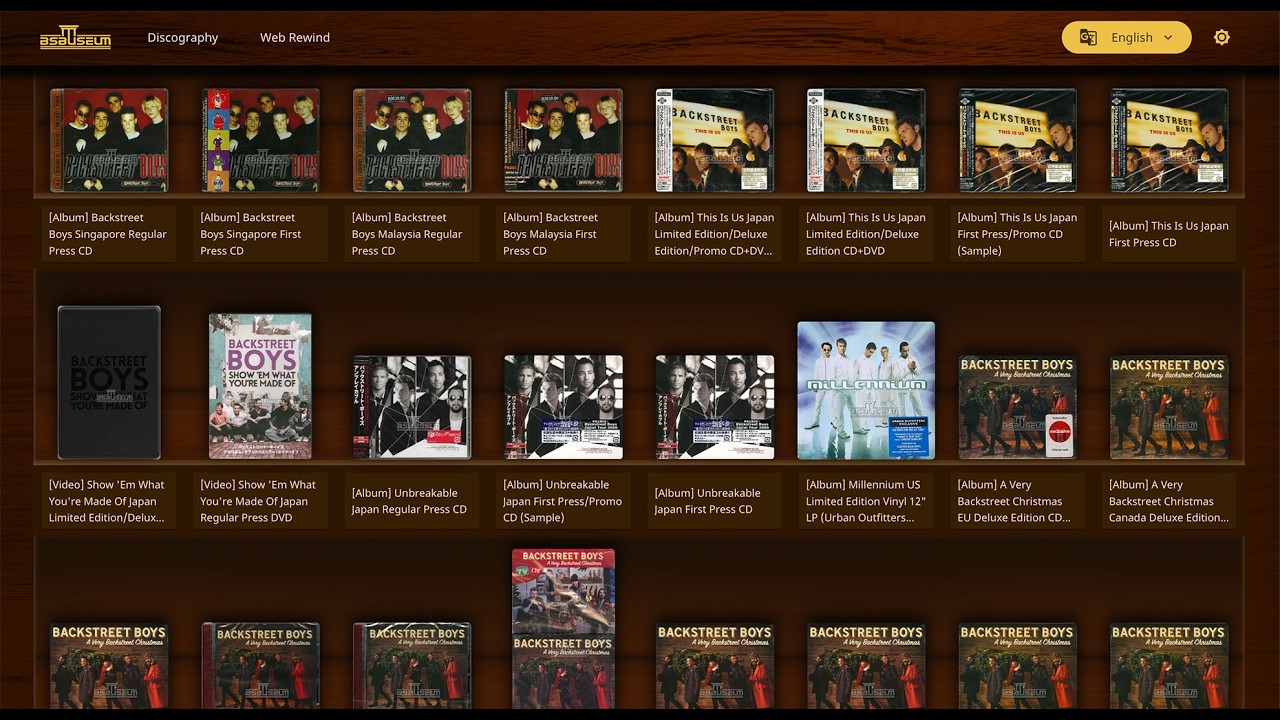This screenshot has width=1280, height=720.
Task: Select '[Album] This Is Us Japan Limited Edition/Deluxe Edition CD+DVD' label
Action: click(x=866, y=234)
